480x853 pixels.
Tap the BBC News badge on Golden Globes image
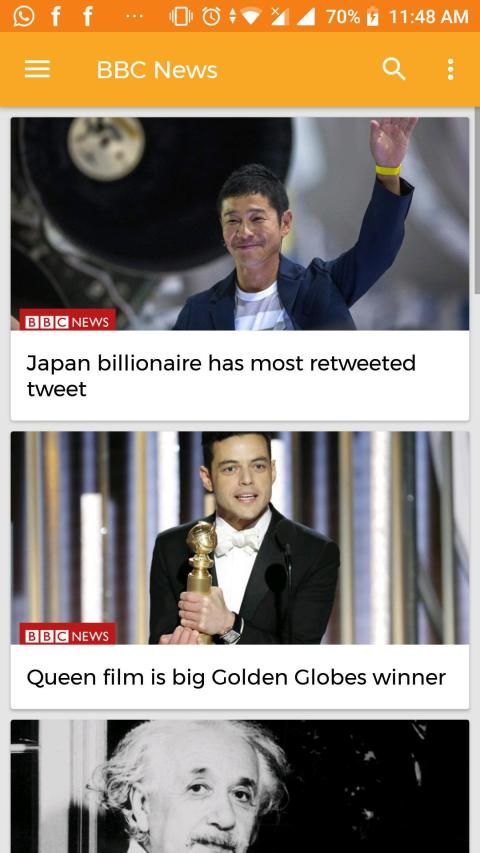pyautogui.click(x=67, y=634)
